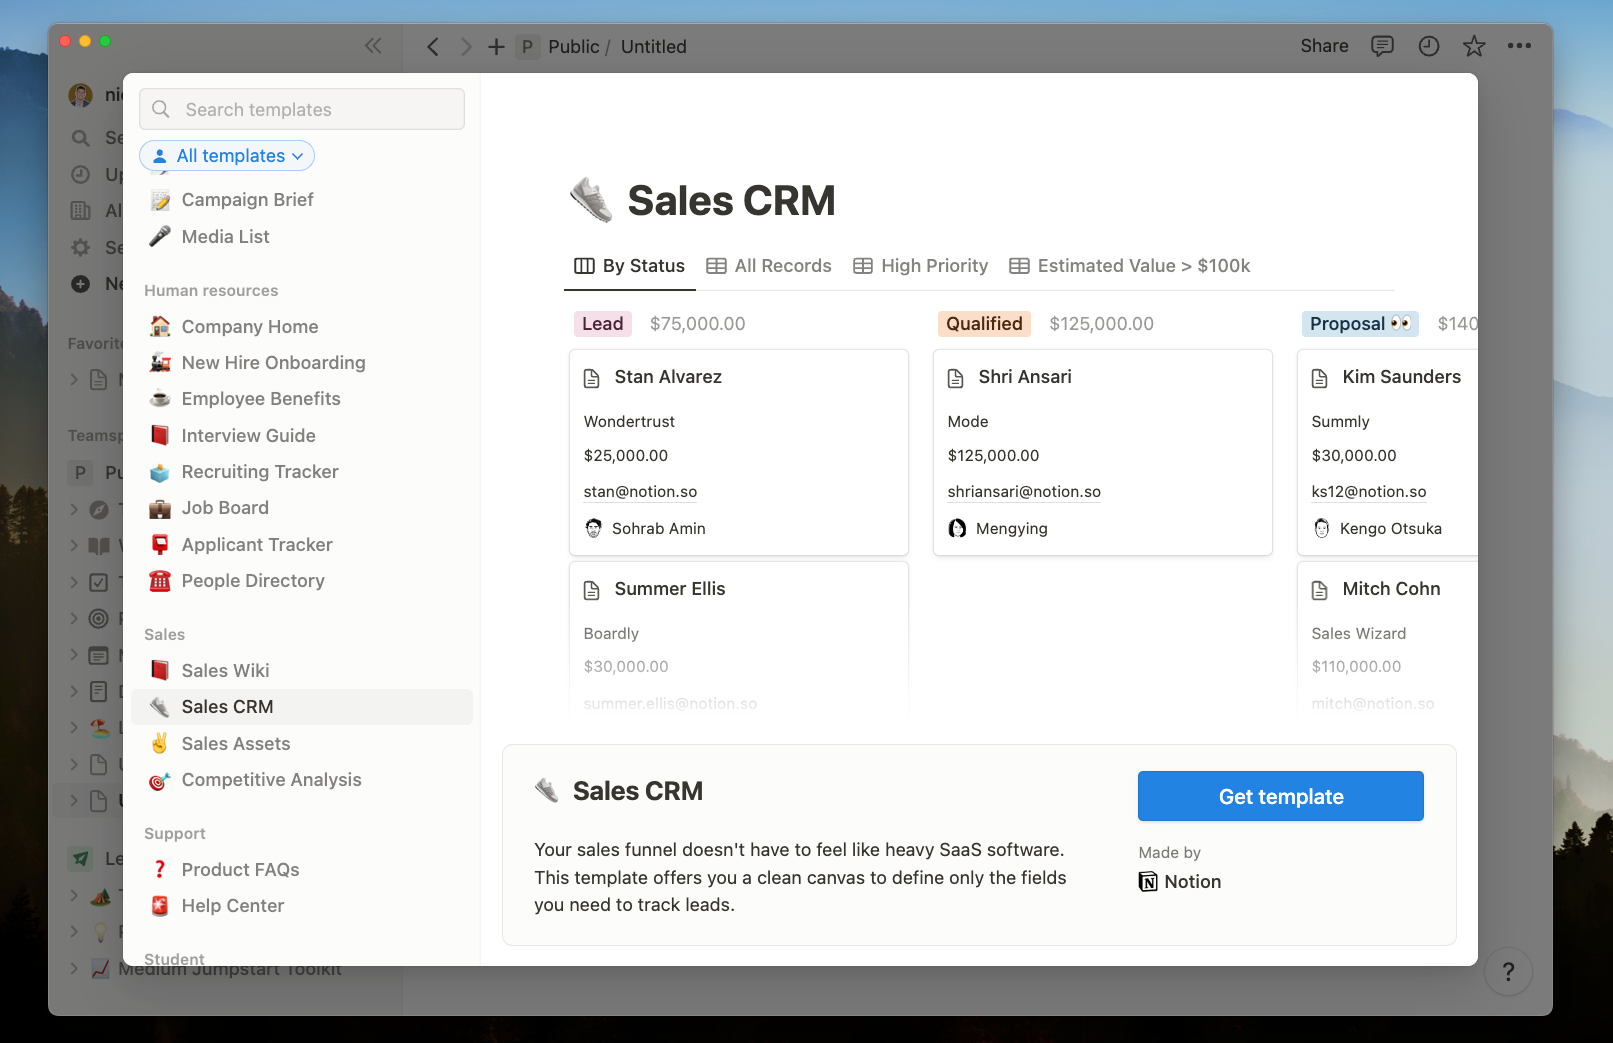Go back with the left arrow
This screenshot has width=1613, height=1043.
point(432,47)
